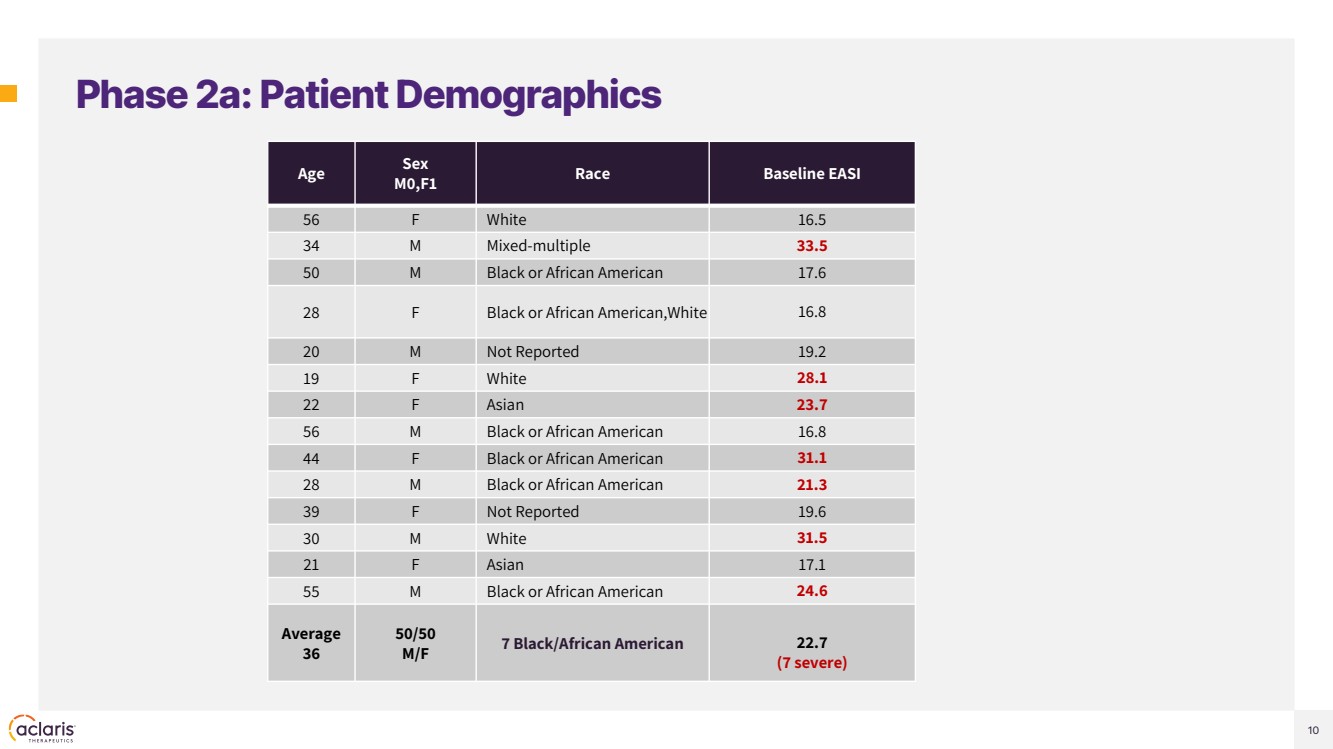Click the Baseline EASI column header
This screenshot has width=1333, height=749.
pyautogui.click(x=811, y=174)
